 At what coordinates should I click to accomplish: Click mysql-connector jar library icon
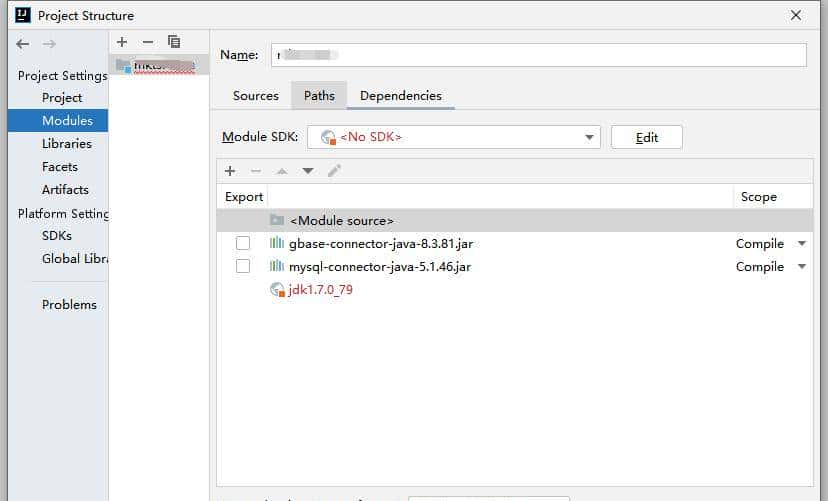coord(277,266)
